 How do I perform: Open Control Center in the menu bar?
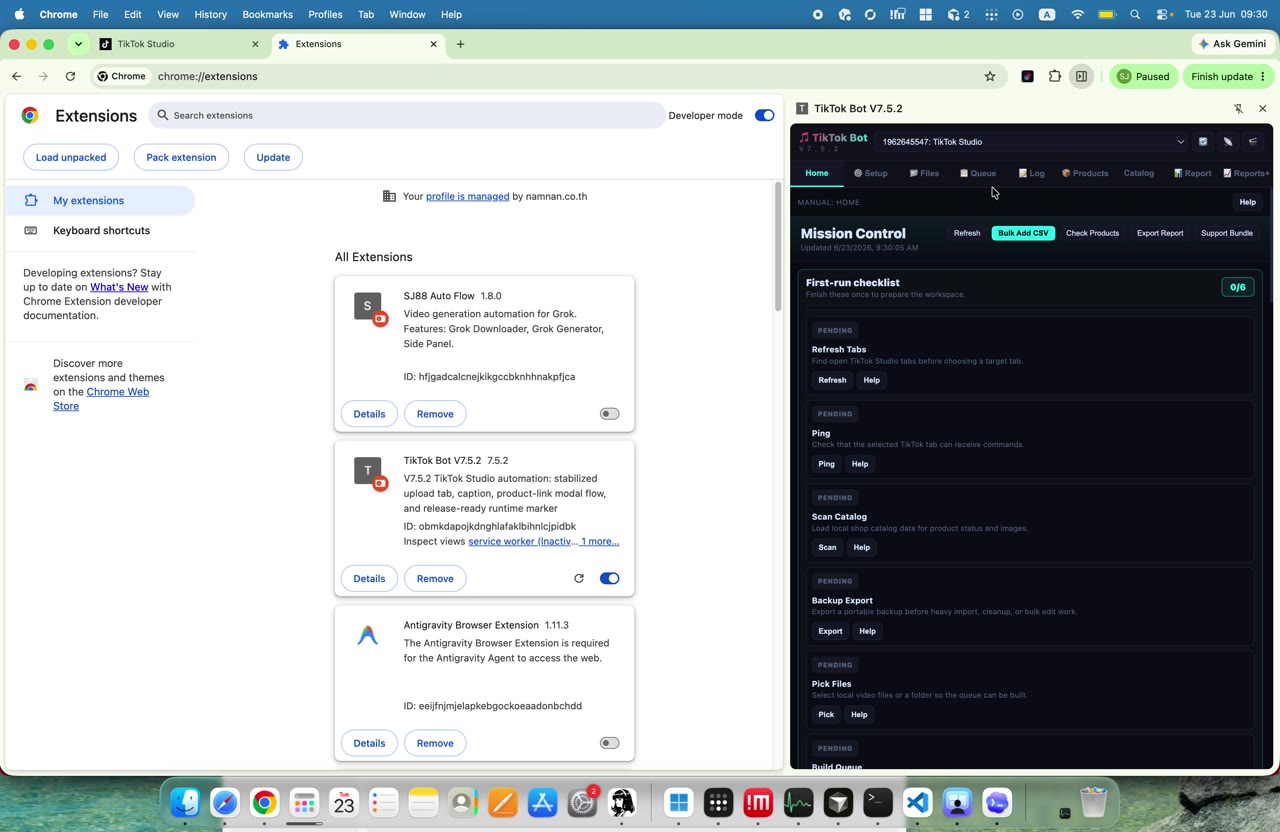click(x=1164, y=15)
